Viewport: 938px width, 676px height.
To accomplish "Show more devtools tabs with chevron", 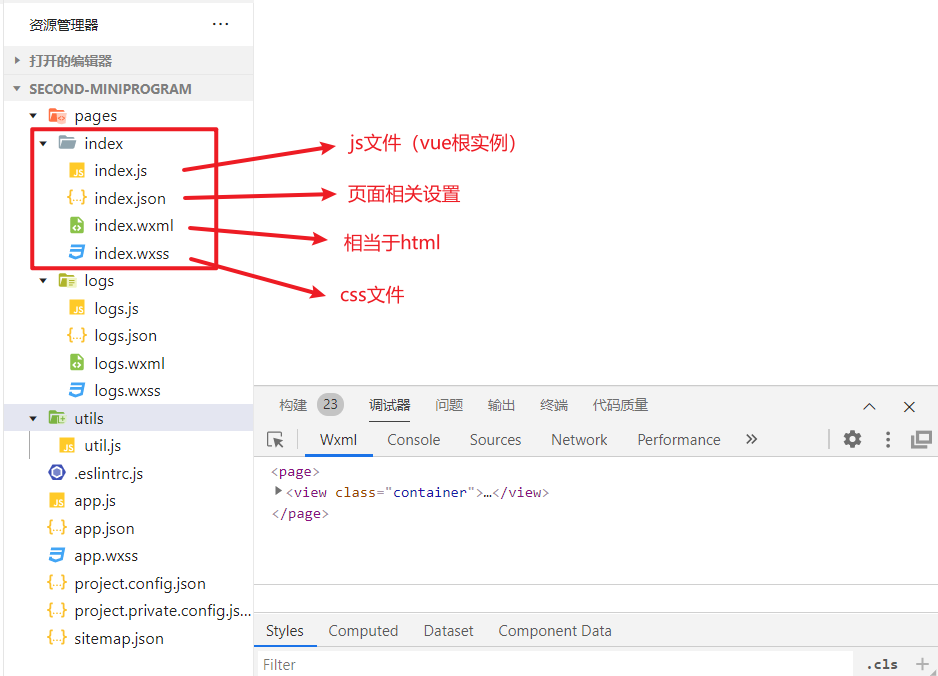I will coord(752,439).
